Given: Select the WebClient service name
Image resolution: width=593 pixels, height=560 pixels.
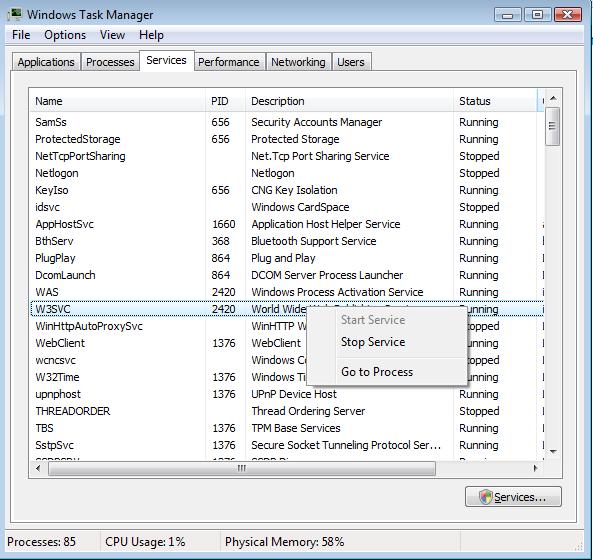Looking at the screenshot, I should (60, 343).
